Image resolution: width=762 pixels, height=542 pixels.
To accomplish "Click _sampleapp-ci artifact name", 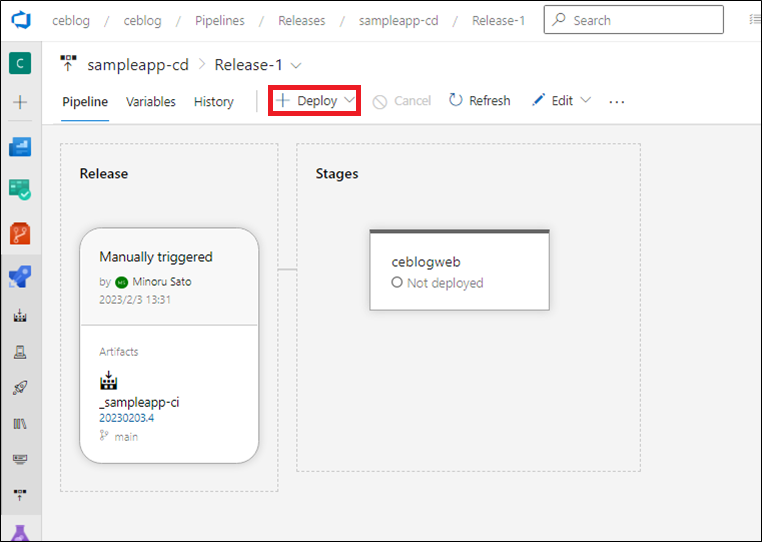I will (x=139, y=402).
